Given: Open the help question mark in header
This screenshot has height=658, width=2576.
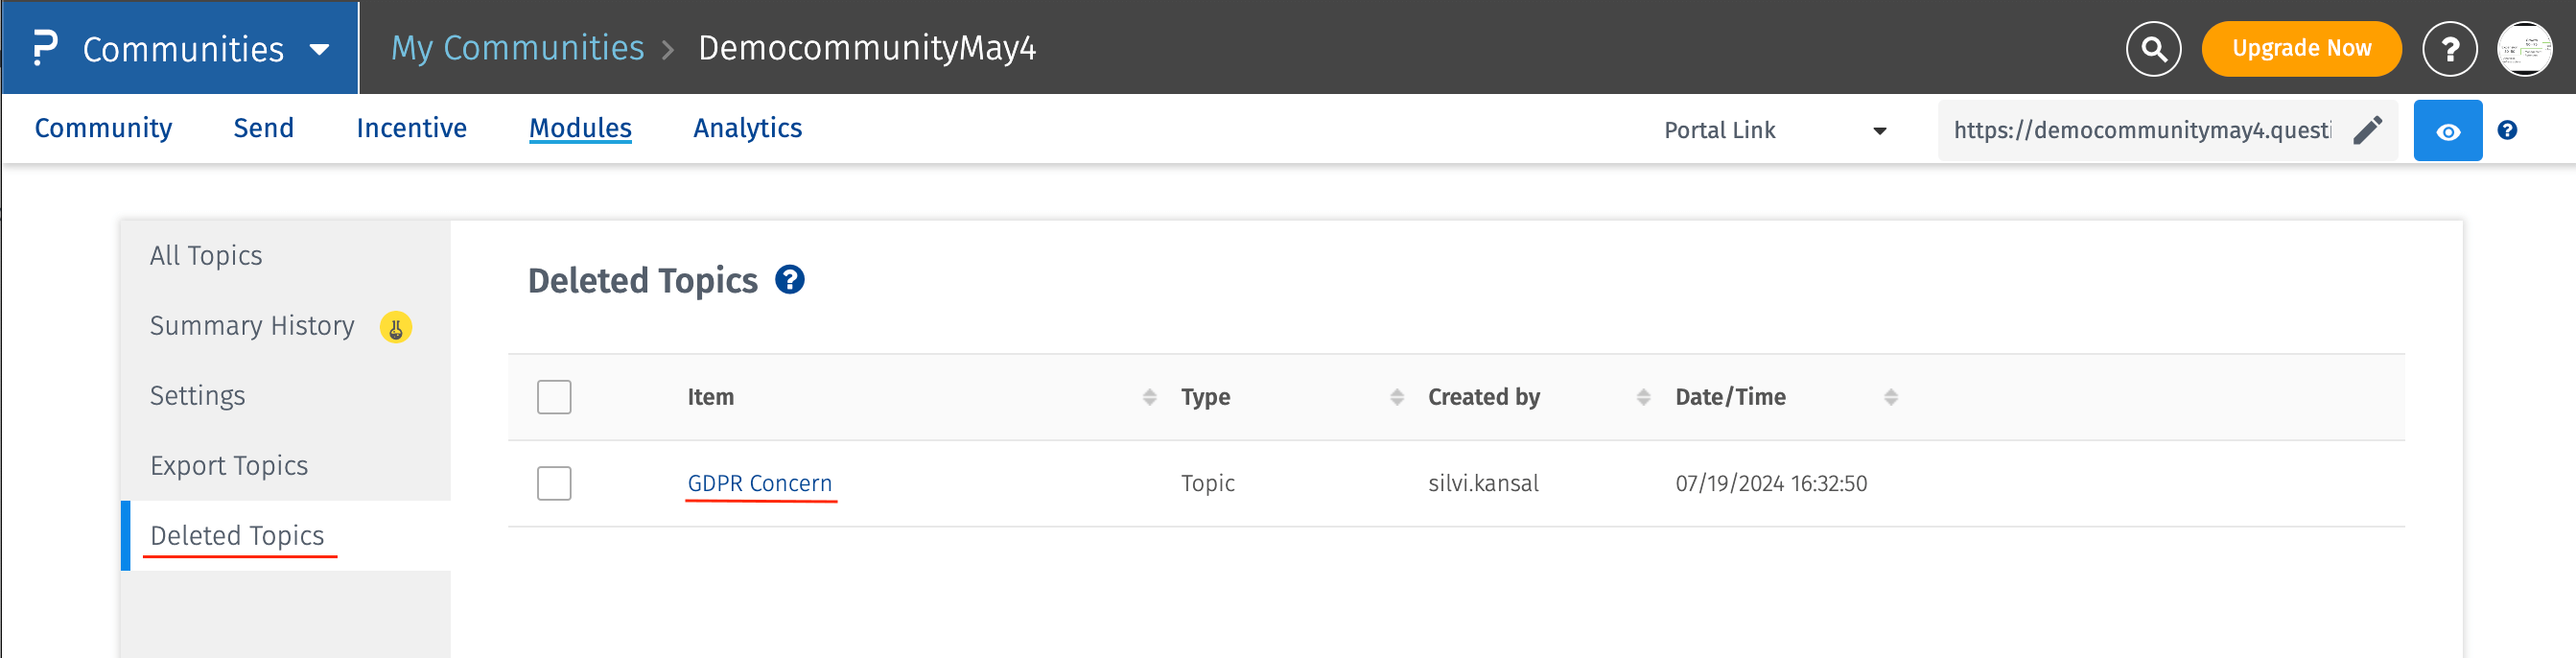Looking at the screenshot, I should [x=2449, y=49].
